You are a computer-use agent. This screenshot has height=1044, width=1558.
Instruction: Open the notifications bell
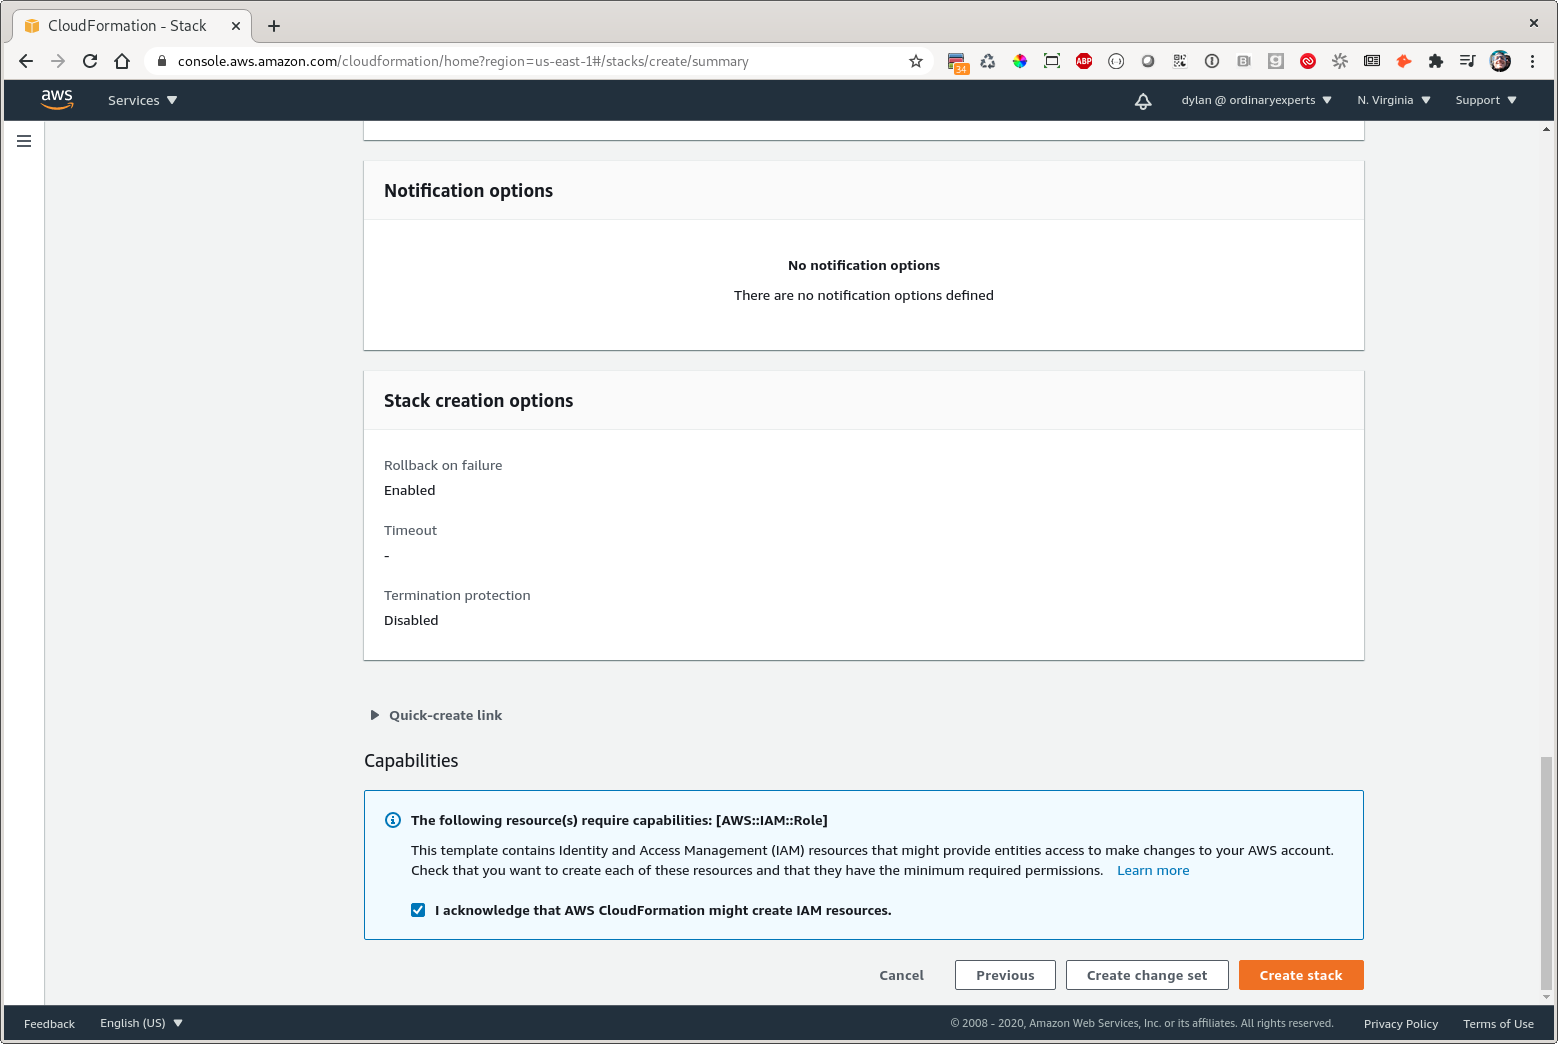[1143, 101]
